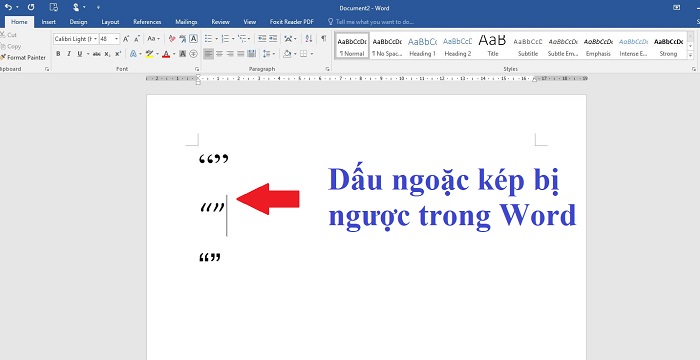This screenshot has width=700, height=360.
Task: Apply strikethrough with the abc icon
Action: [96, 54]
